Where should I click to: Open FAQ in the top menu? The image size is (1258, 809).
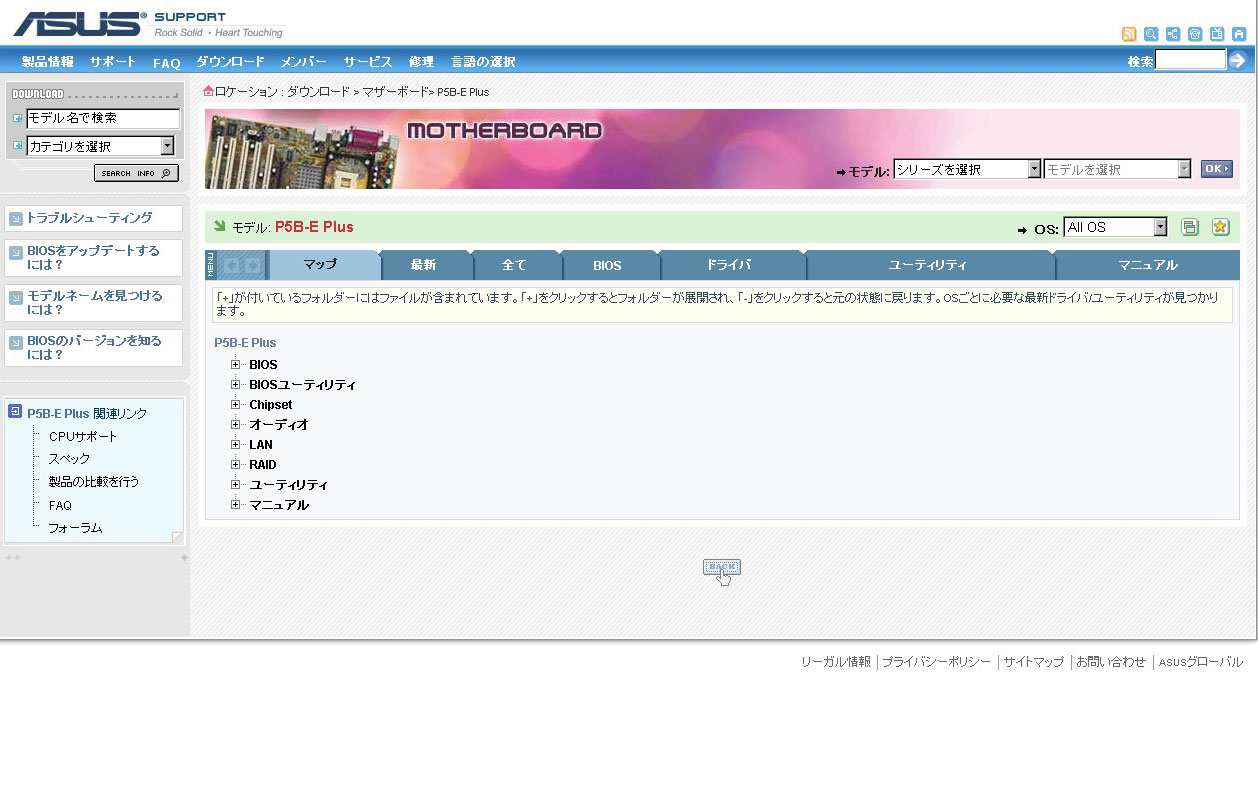[167, 62]
